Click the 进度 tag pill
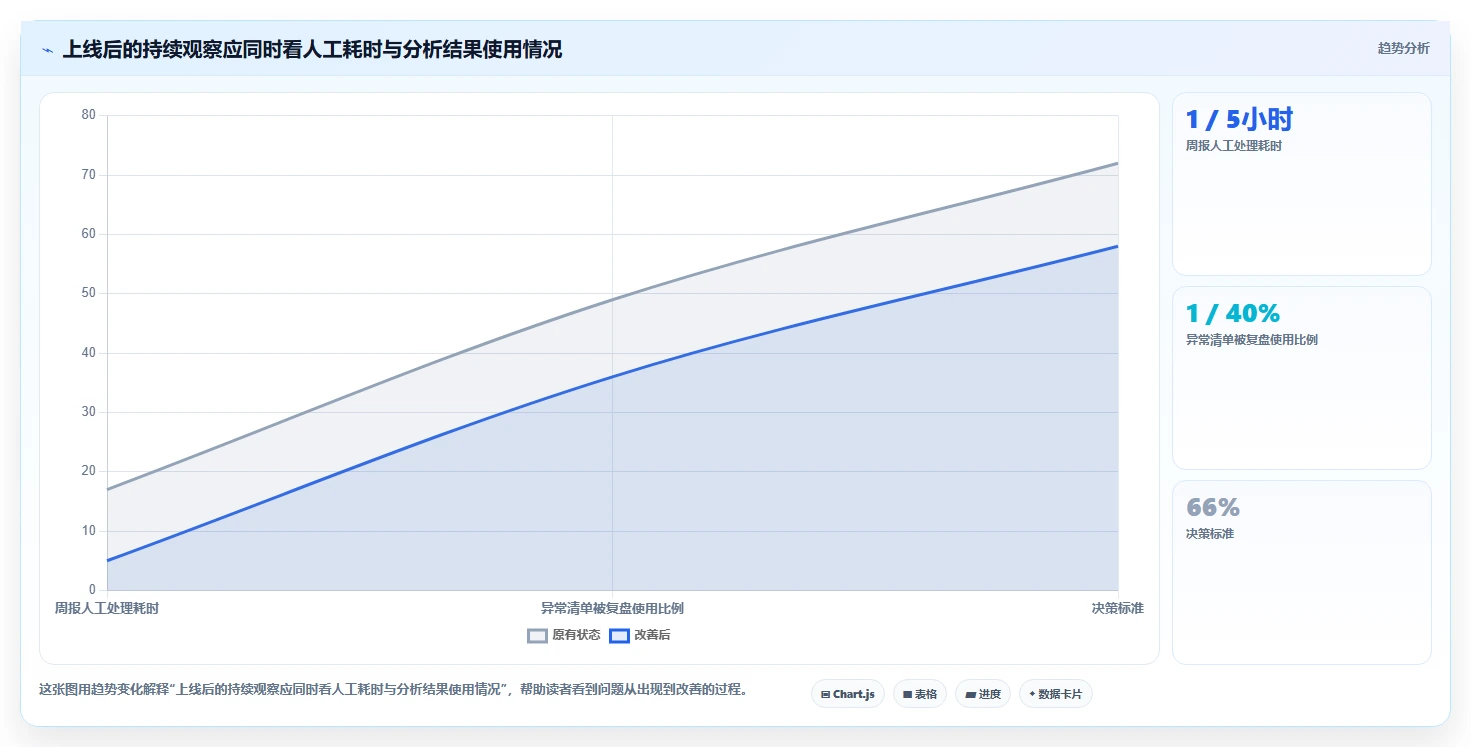The width and height of the screenshot is (1471, 747). point(983,694)
